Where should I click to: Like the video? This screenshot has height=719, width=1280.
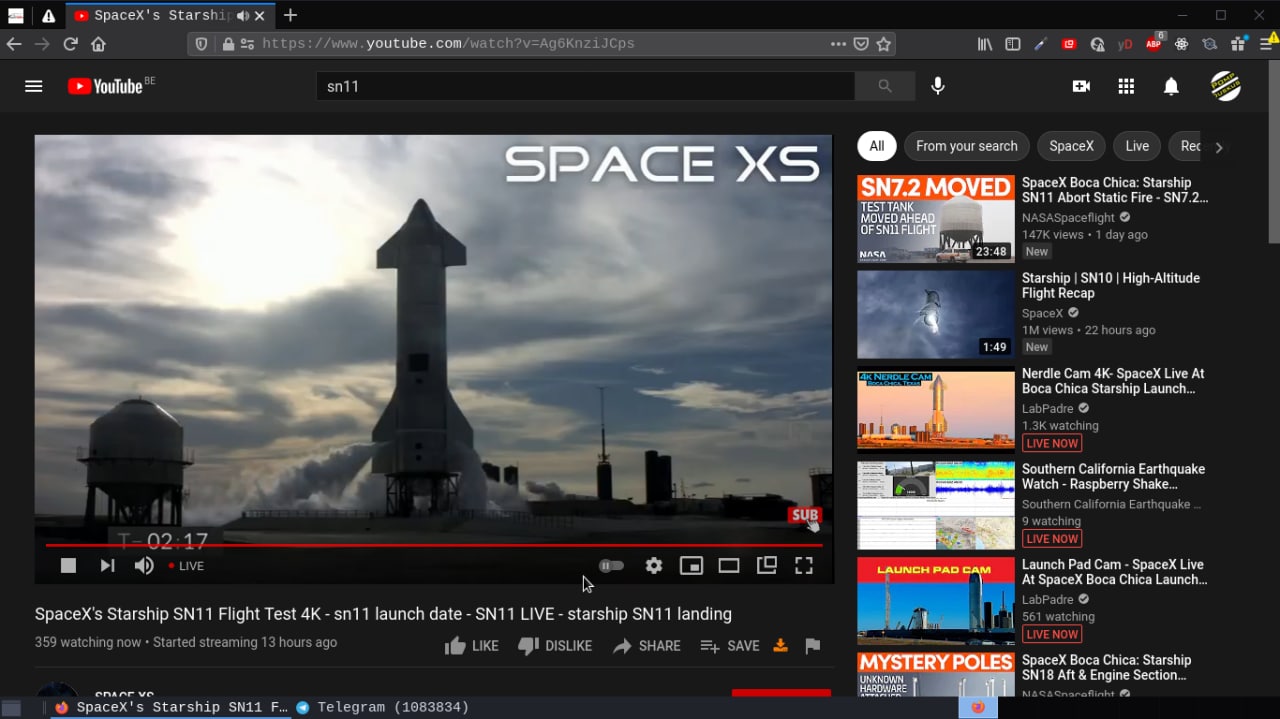[472, 646]
